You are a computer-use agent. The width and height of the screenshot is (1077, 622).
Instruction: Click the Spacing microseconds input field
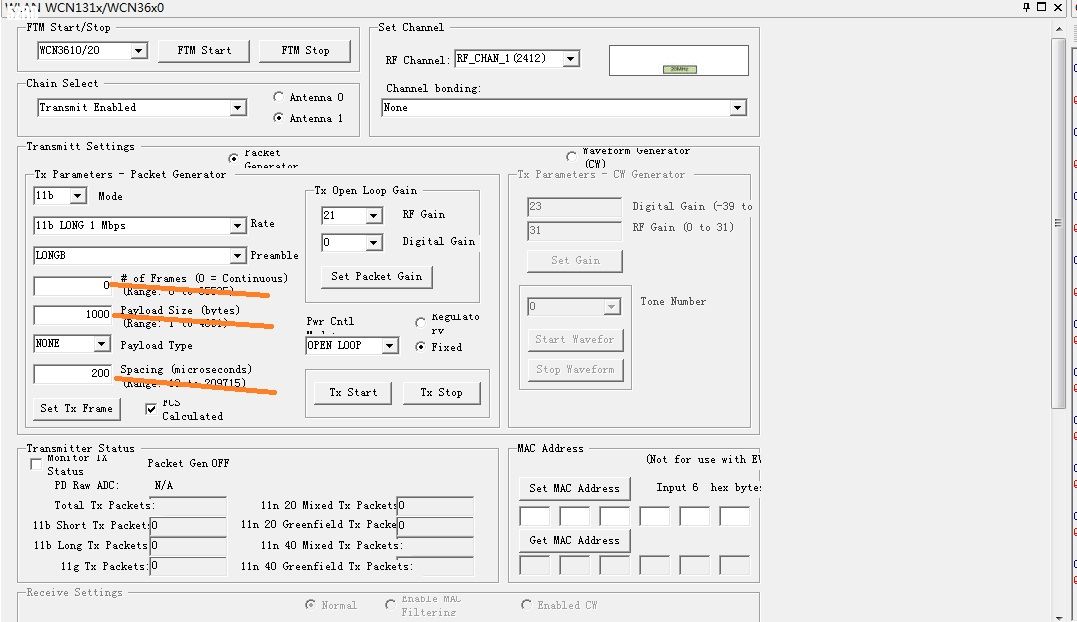coord(73,373)
